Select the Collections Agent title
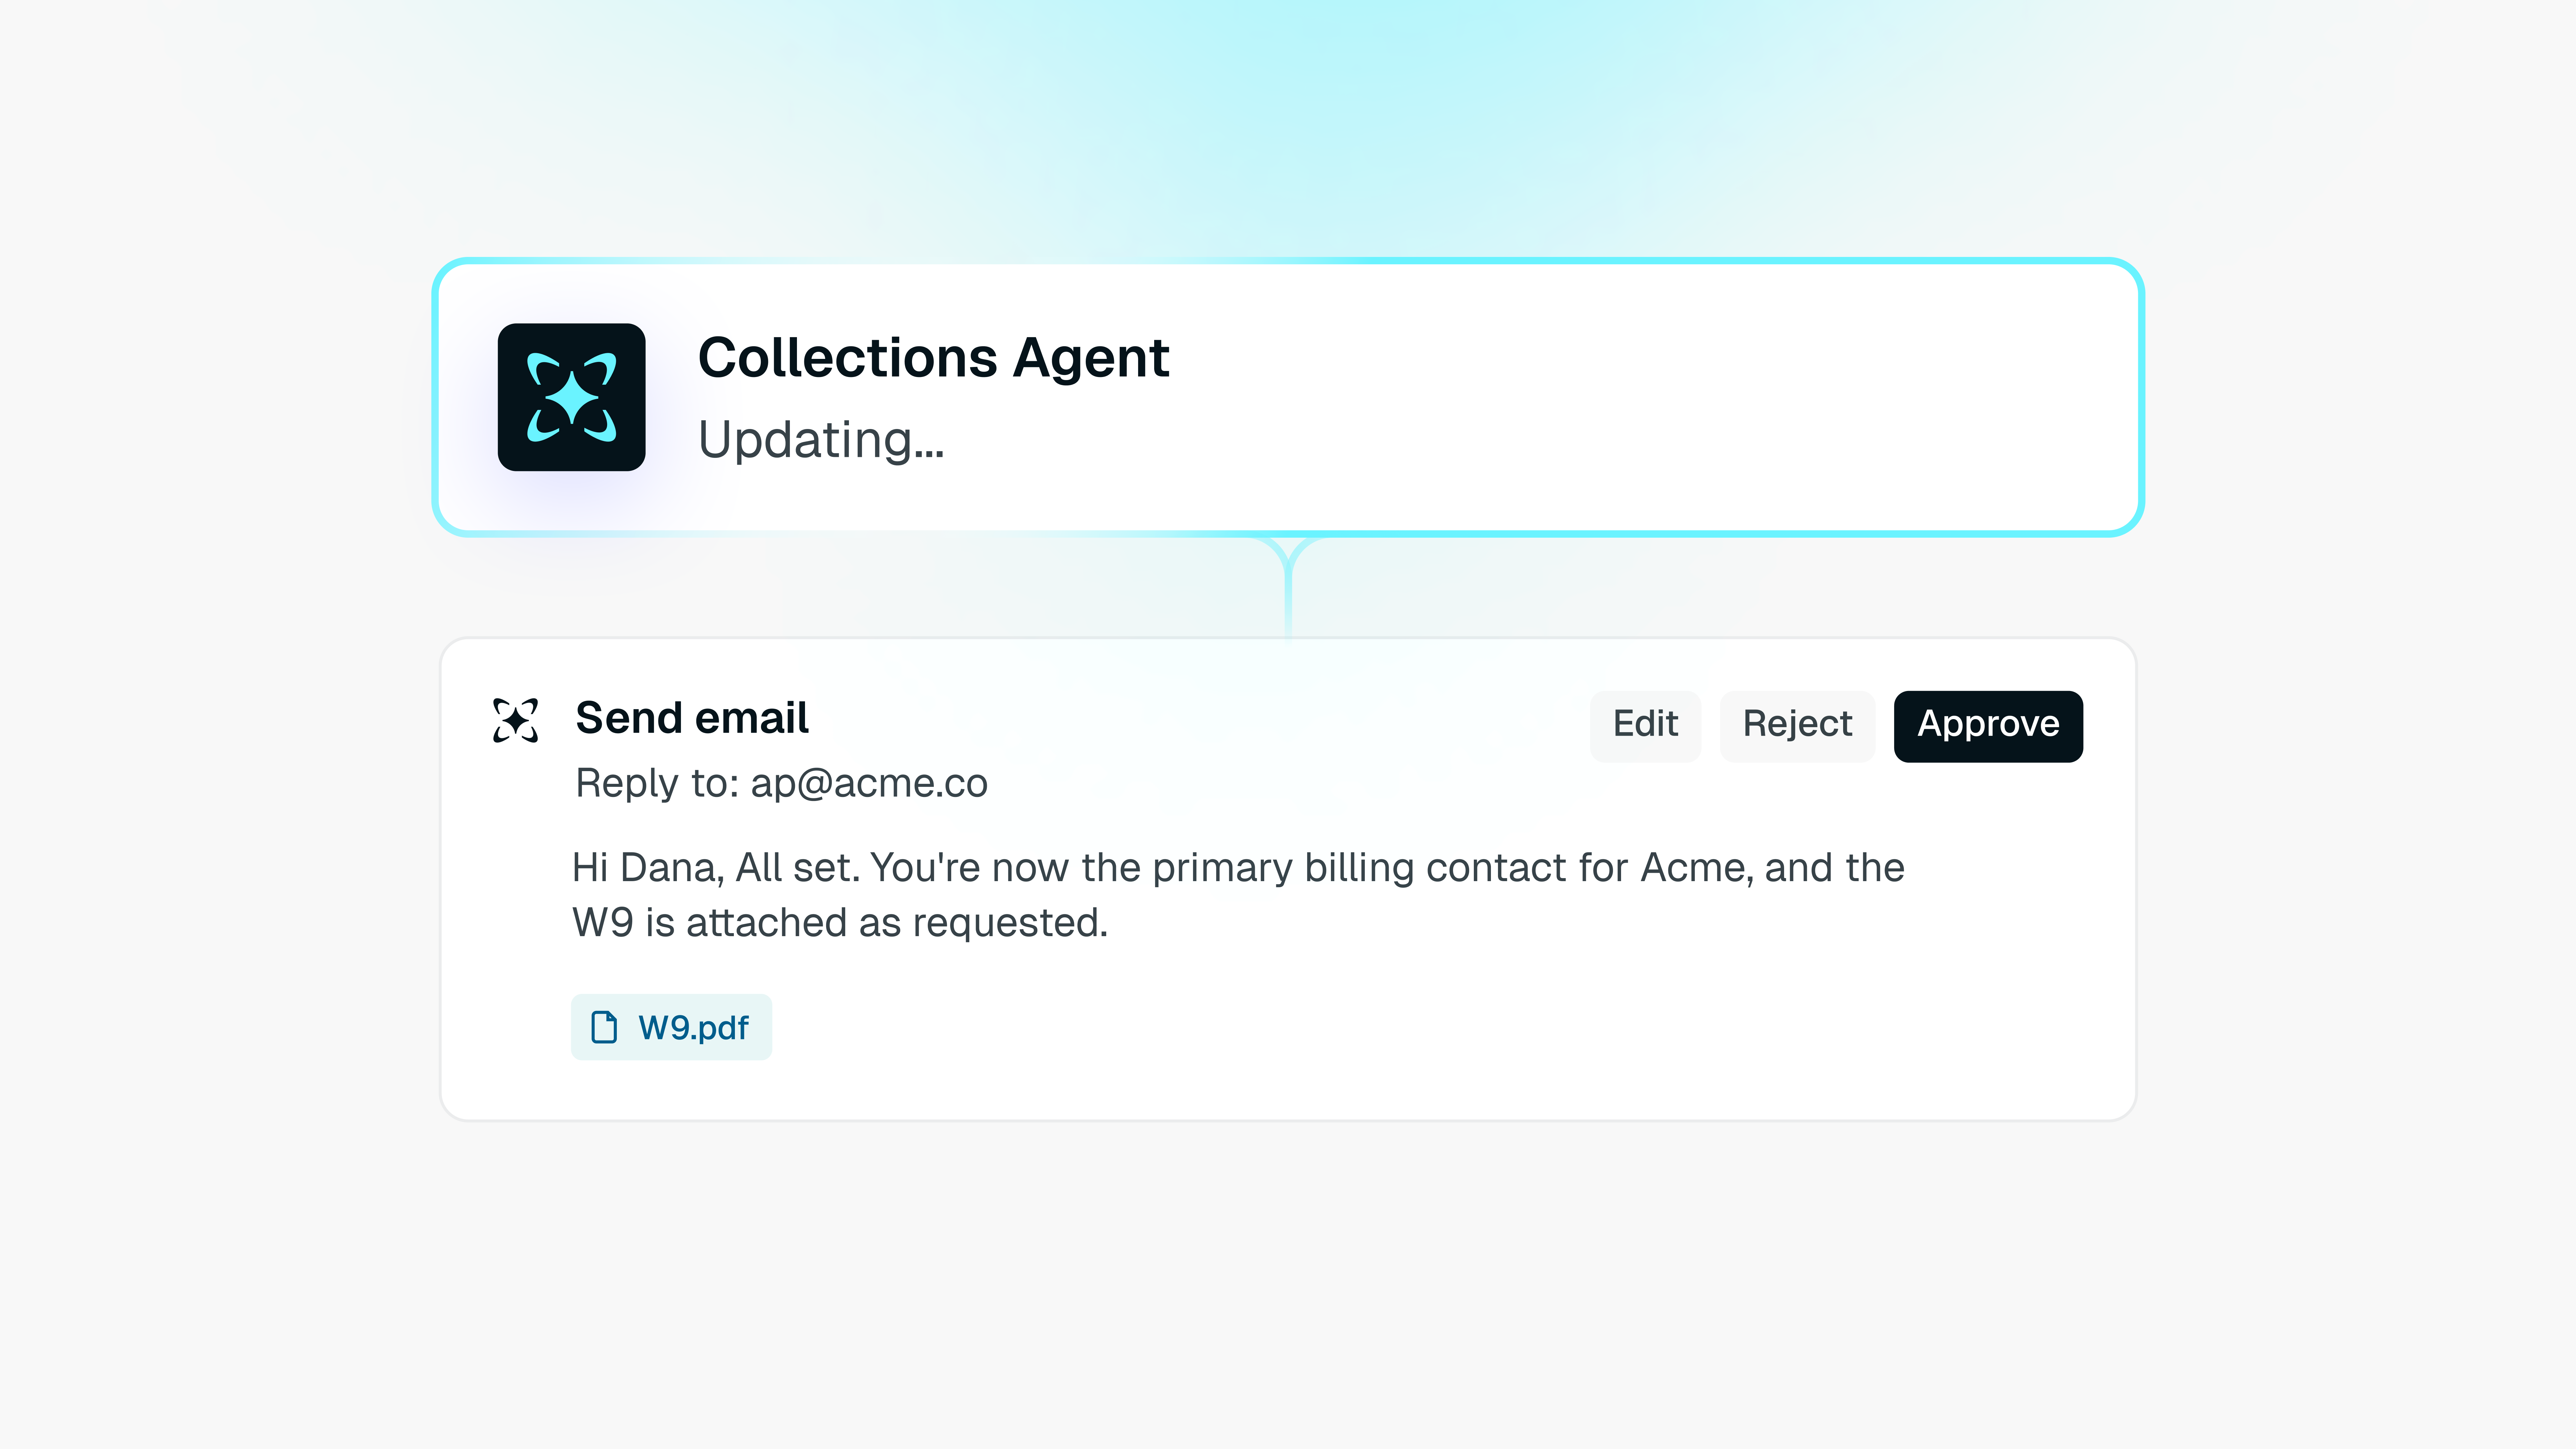This screenshot has width=2576, height=1449. click(933, 358)
